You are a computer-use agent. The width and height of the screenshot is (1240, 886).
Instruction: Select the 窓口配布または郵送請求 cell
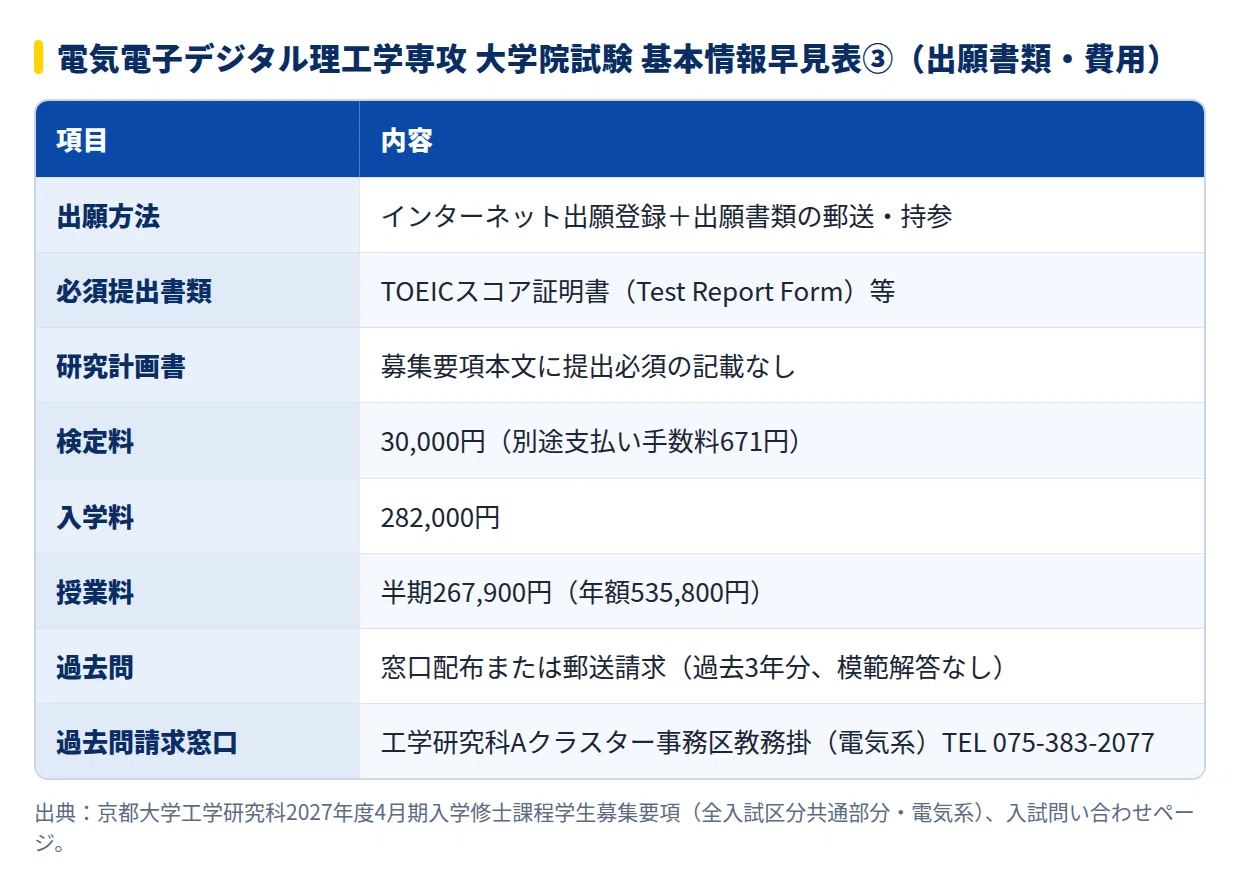(782, 667)
